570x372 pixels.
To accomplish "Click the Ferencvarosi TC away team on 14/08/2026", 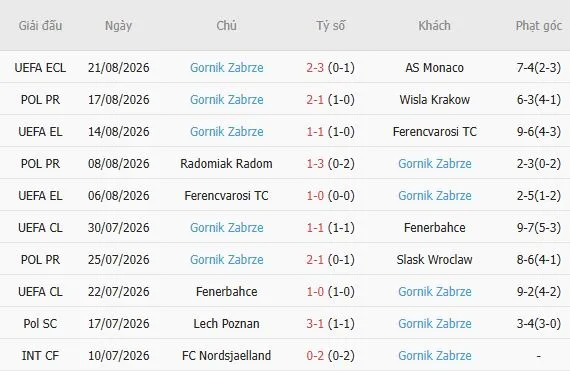I will tap(434, 132).
